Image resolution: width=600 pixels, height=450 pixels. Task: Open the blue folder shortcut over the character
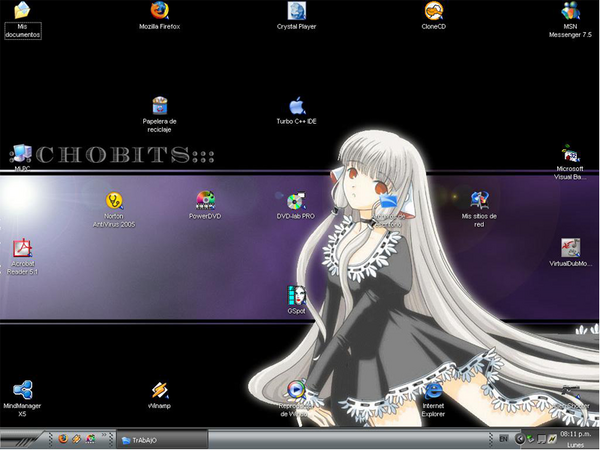click(x=389, y=201)
